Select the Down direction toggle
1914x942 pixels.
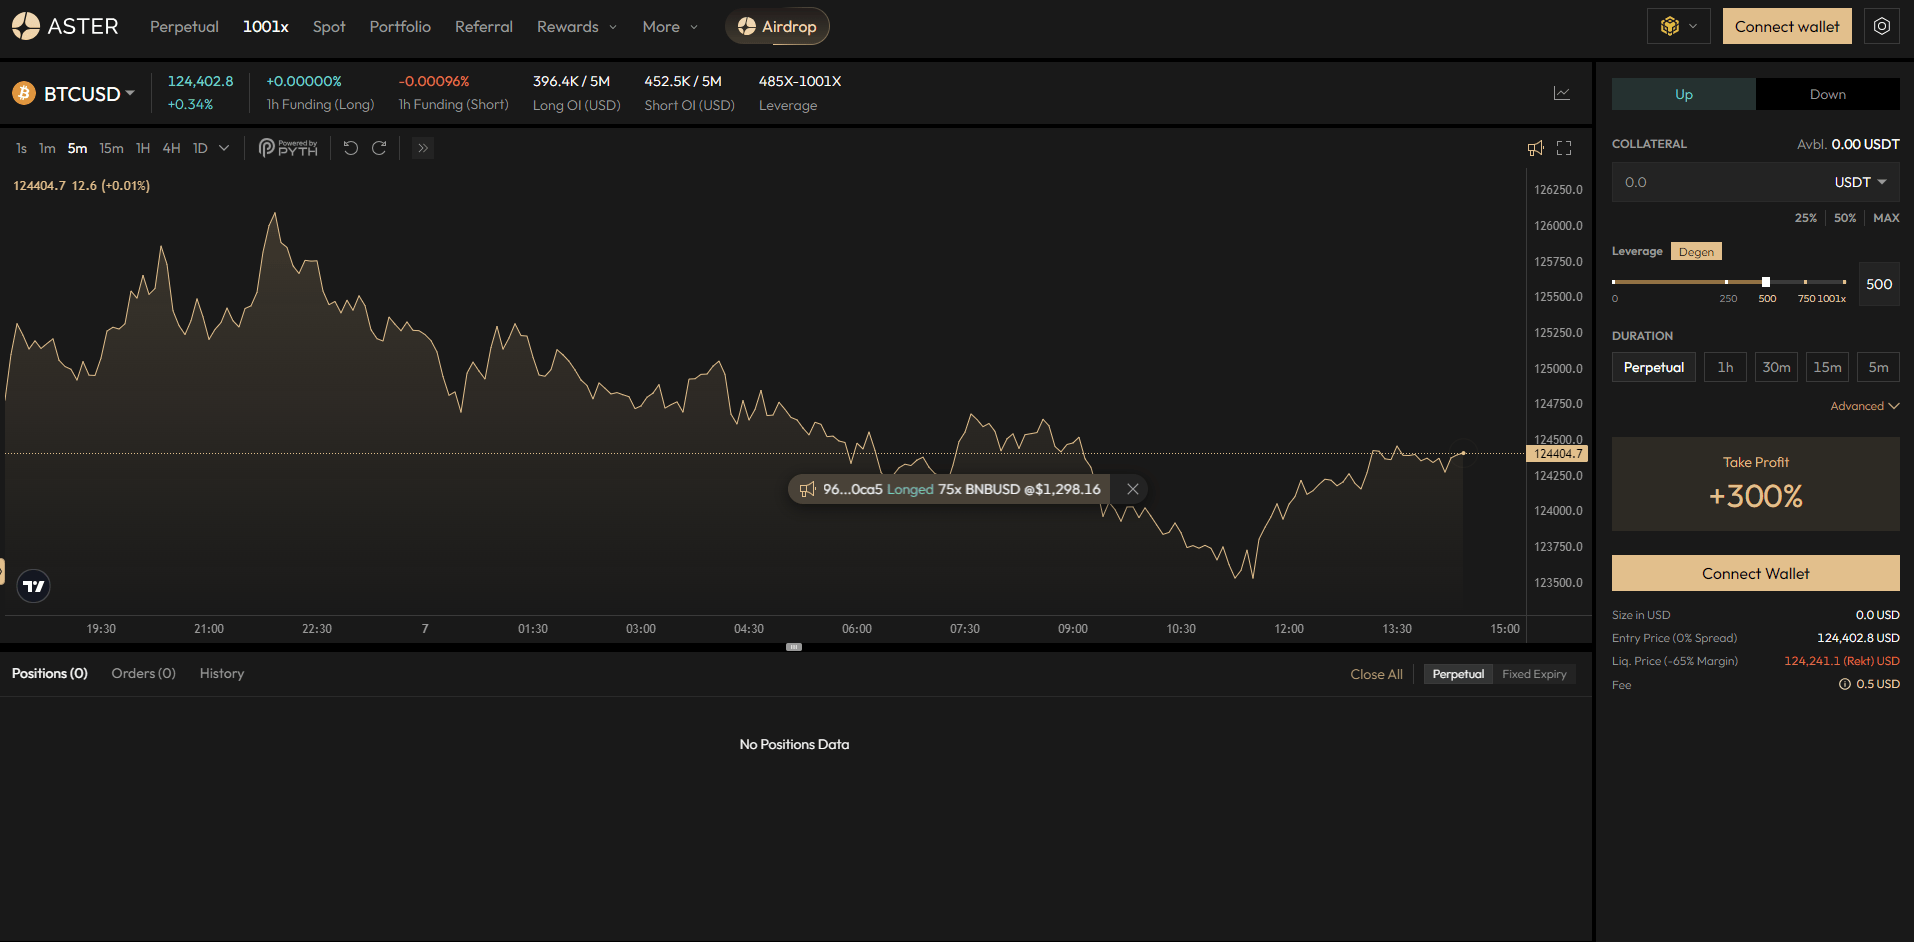(1827, 94)
